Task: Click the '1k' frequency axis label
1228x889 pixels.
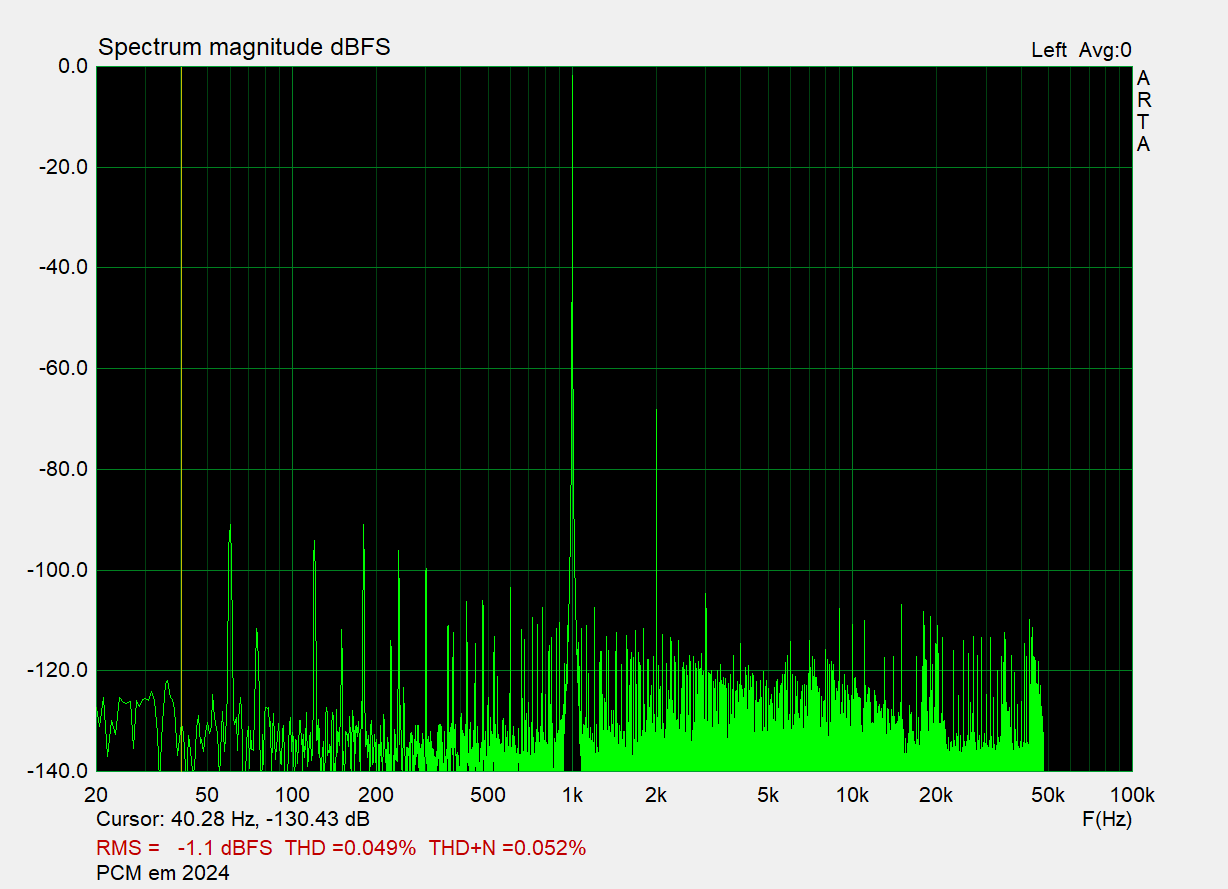Action: (x=572, y=796)
